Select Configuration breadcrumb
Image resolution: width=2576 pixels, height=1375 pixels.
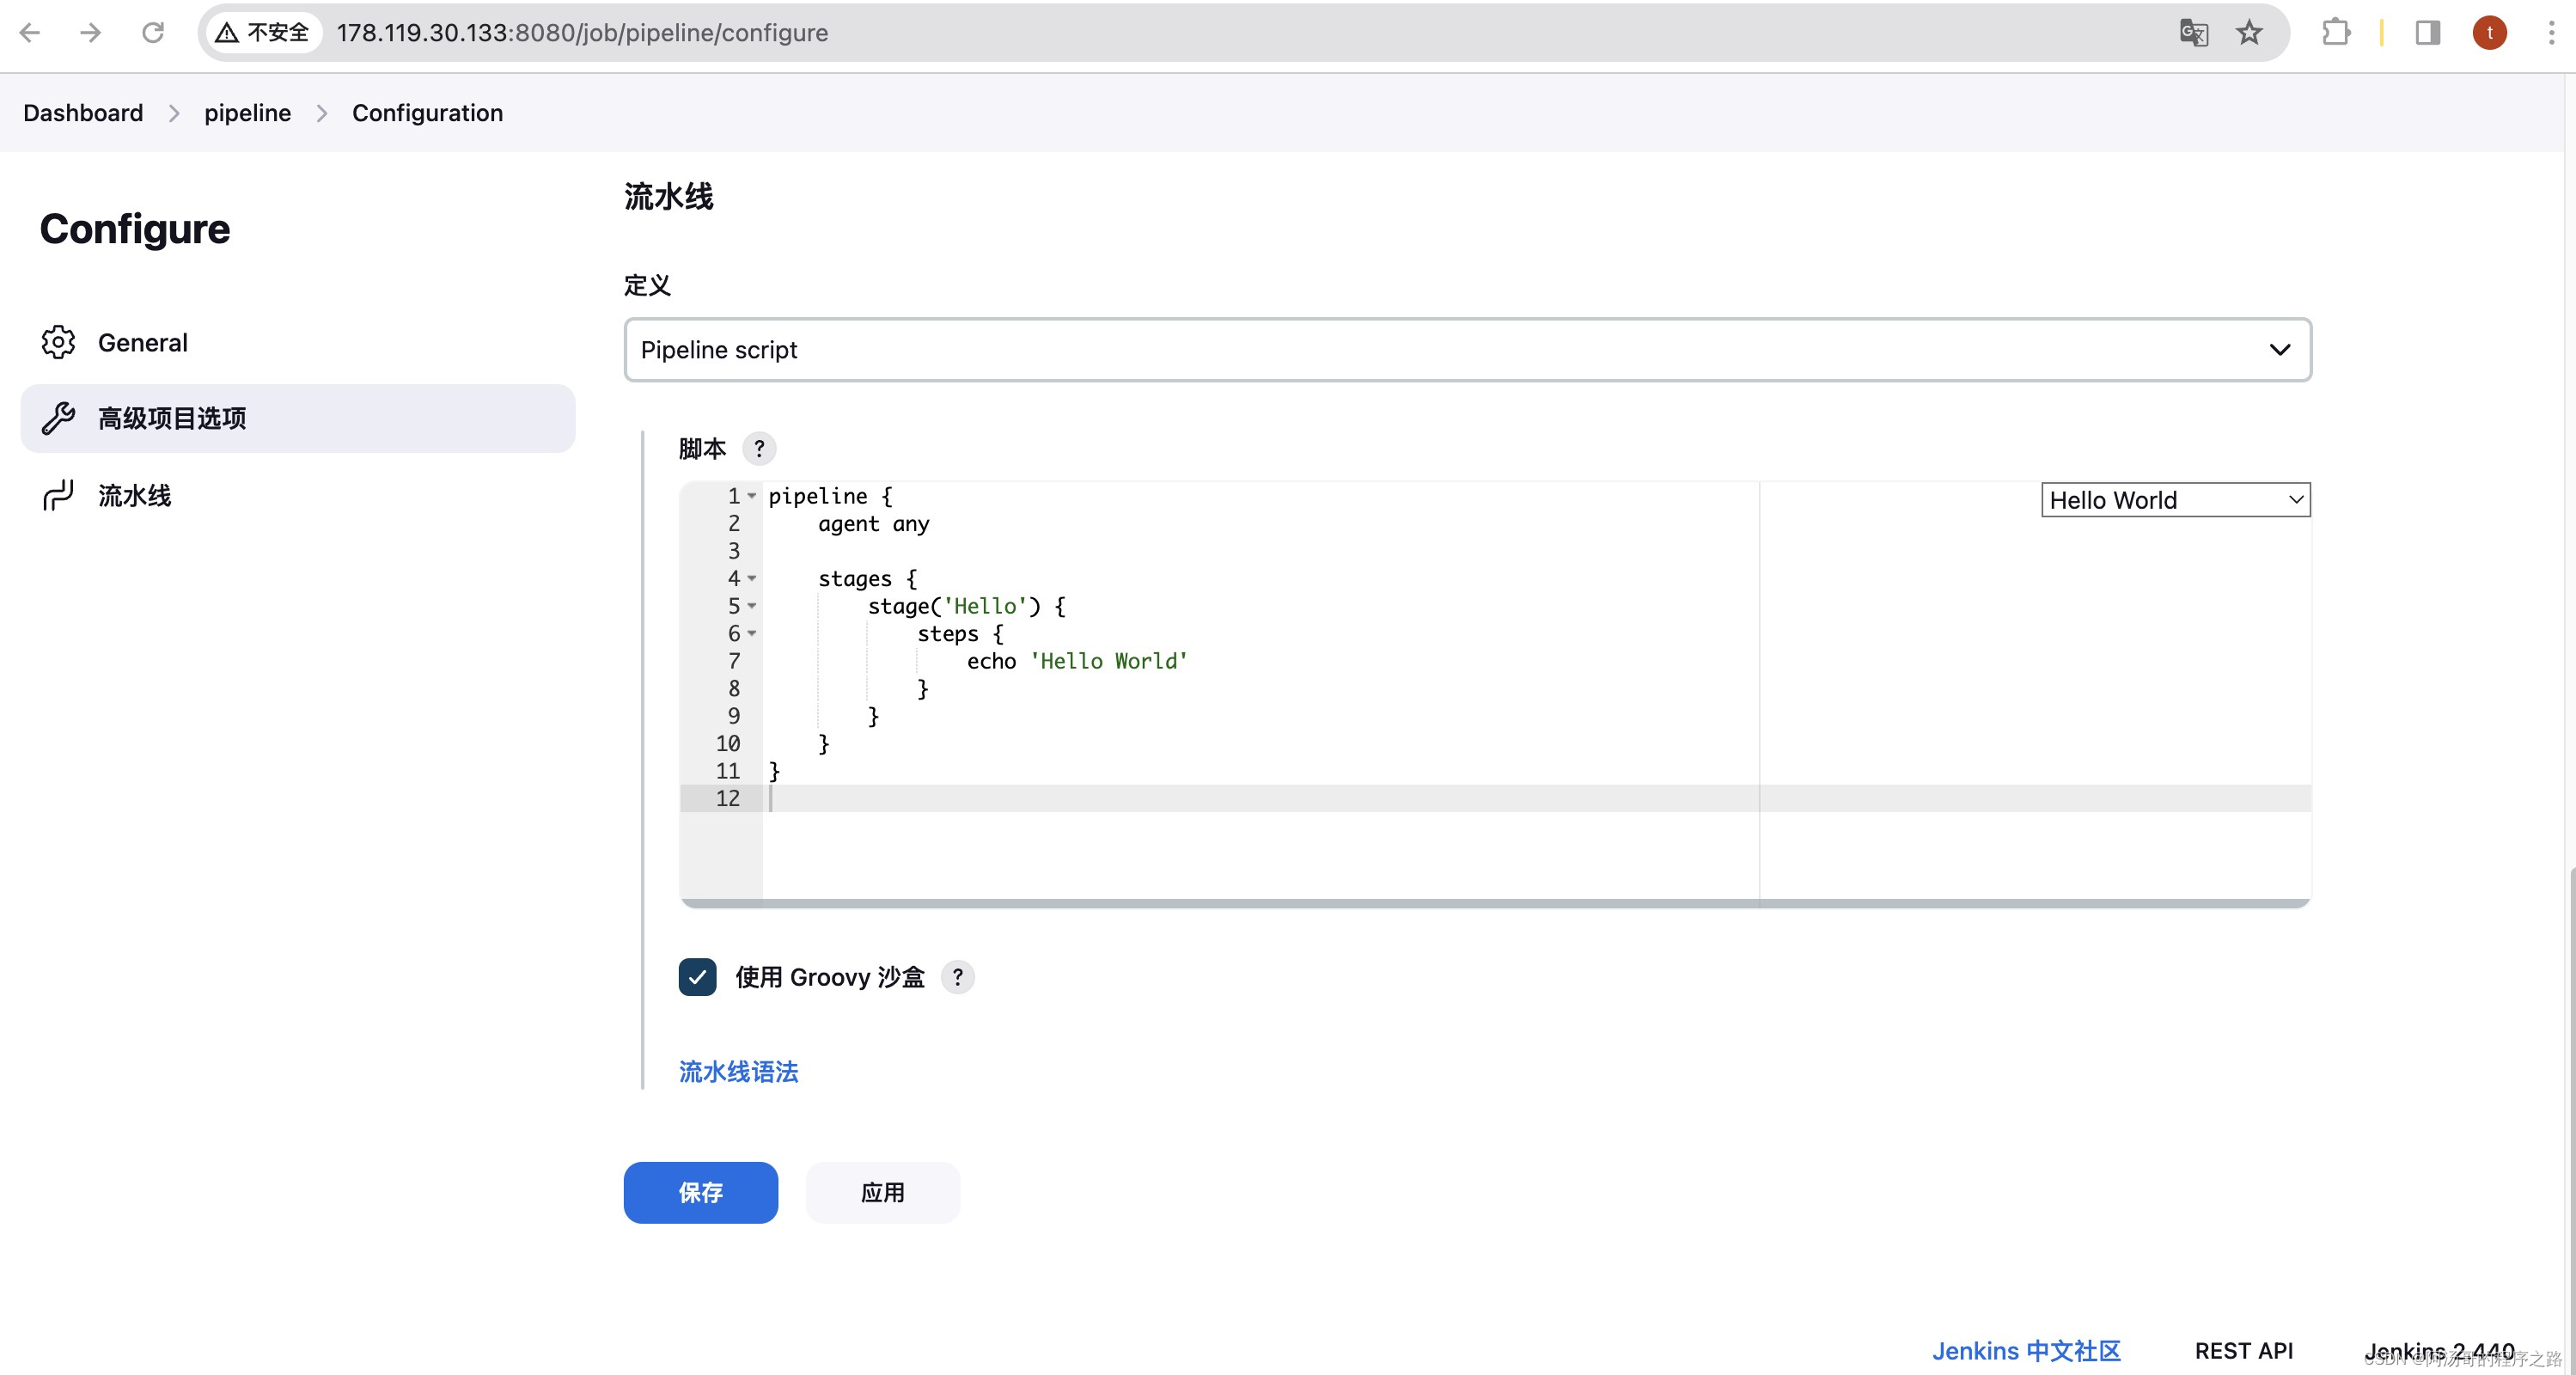click(x=427, y=113)
